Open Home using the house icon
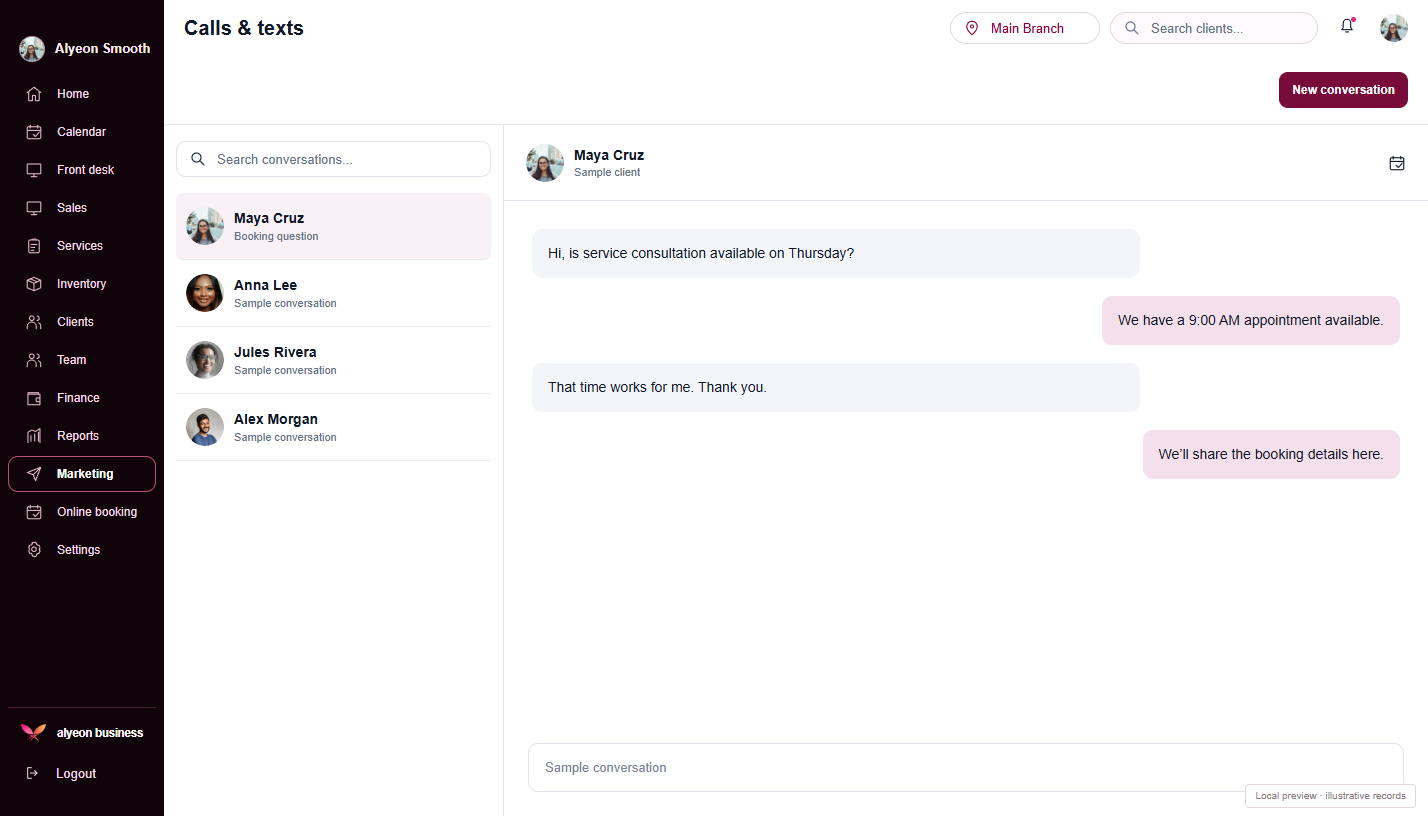The height and width of the screenshot is (816, 1428). 34,94
